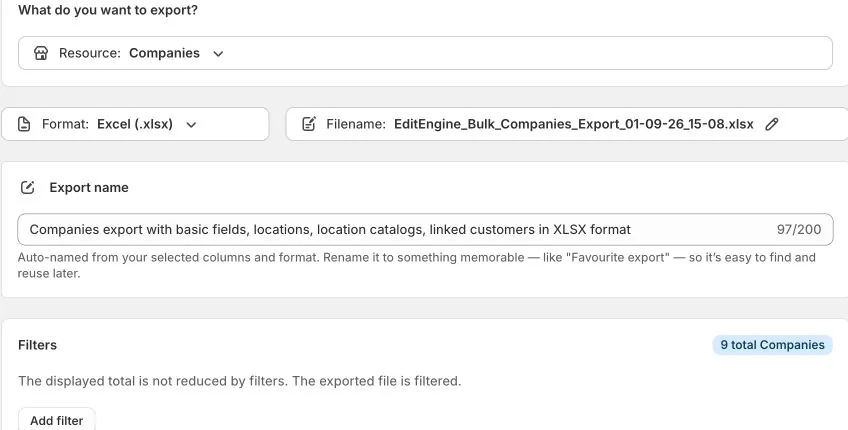The width and height of the screenshot is (848, 430).
Task: Click the 'What do you want to export?' heading
Action: coord(108,10)
